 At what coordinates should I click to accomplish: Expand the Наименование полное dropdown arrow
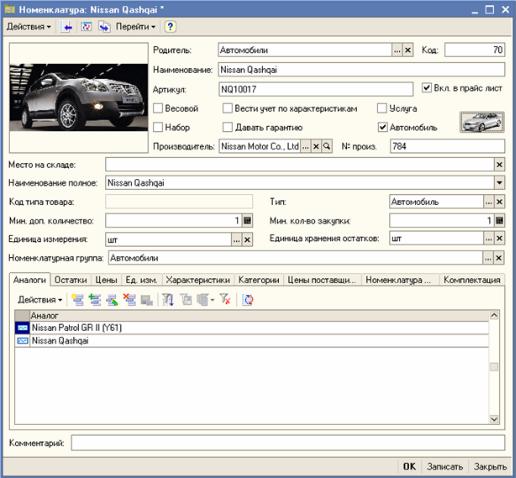click(x=499, y=183)
